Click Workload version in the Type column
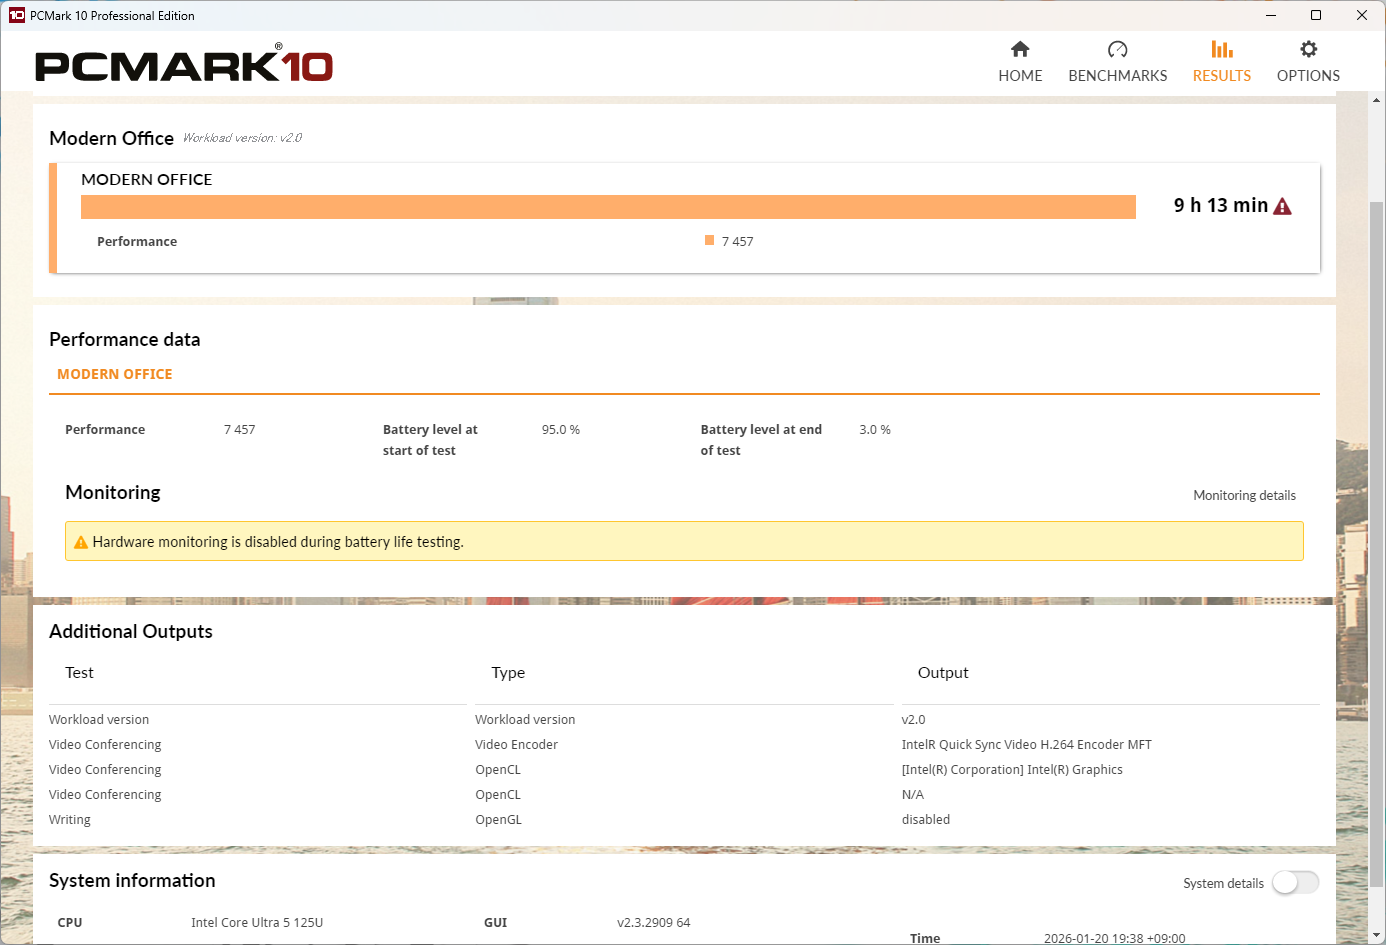 click(525, 719)
